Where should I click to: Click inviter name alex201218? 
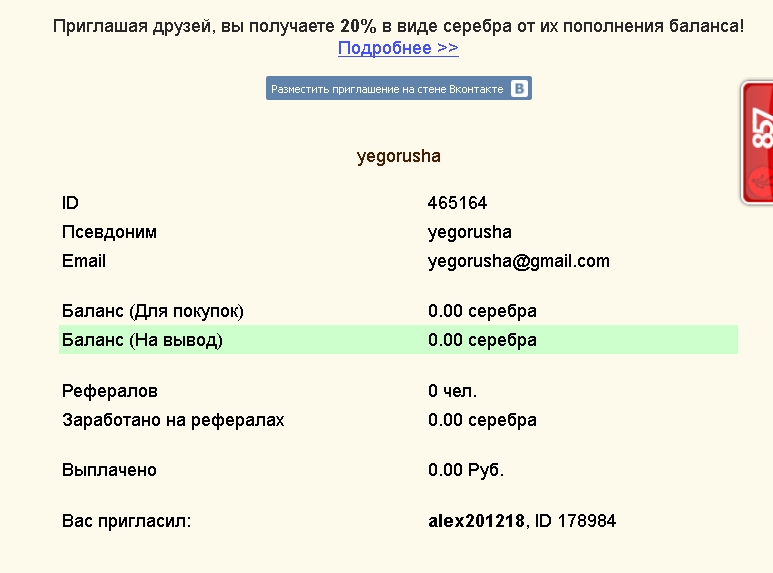point(476,521)
